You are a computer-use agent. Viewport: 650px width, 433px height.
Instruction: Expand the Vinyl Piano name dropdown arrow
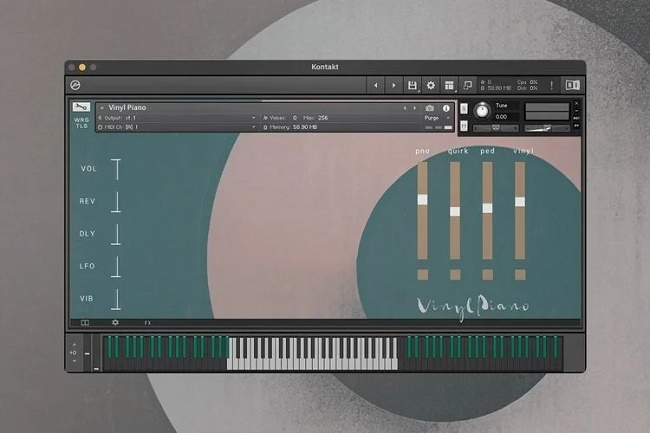tap(102, 108)
